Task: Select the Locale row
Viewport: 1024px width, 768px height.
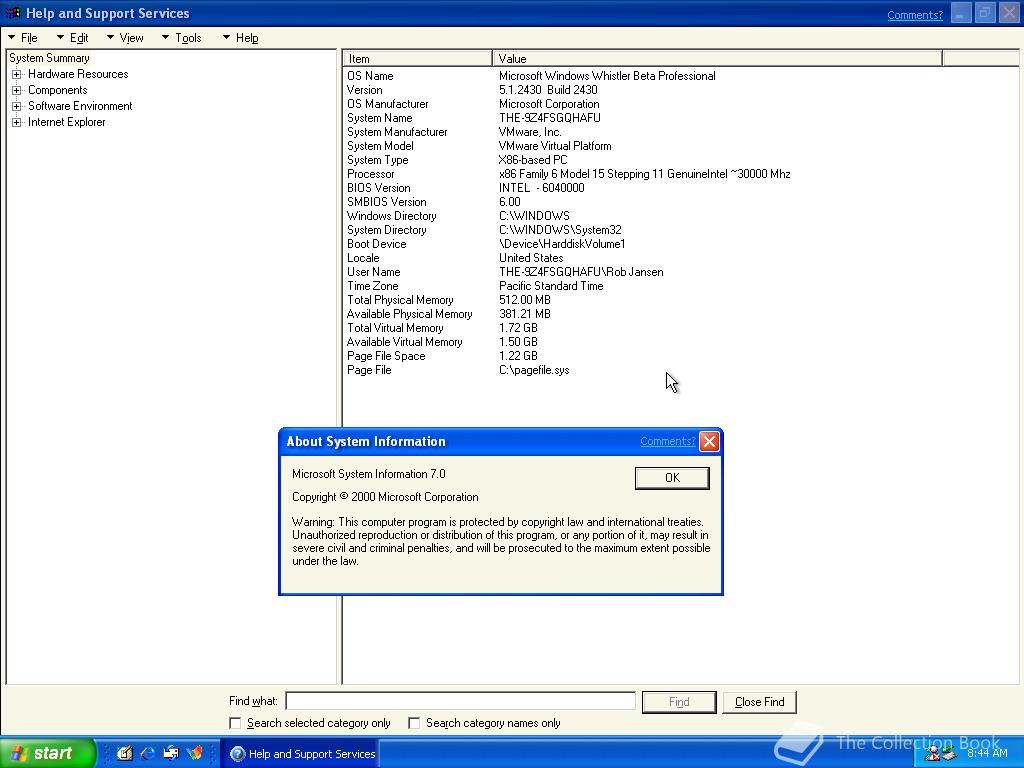Action: click(455, 258)
